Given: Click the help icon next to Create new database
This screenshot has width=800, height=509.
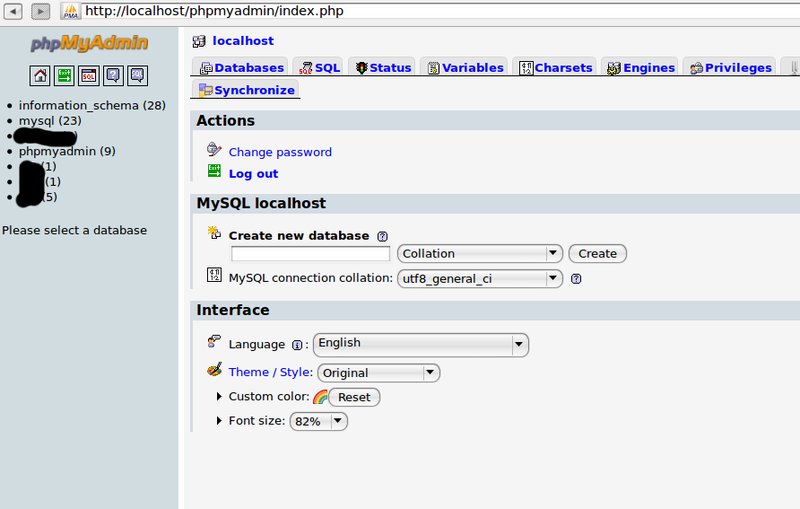Looking at the screenshot, I should 382,236.
